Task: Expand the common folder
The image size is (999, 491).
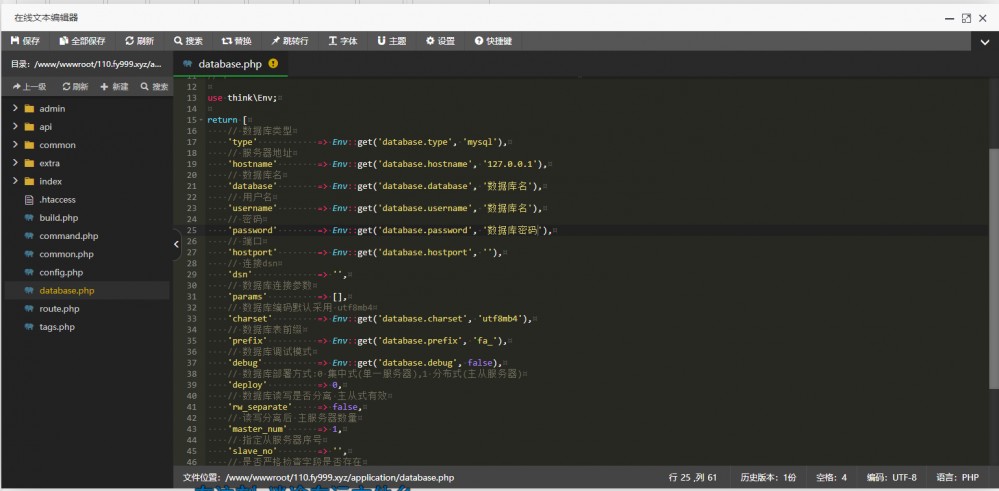Action: [x=15, y=145]
